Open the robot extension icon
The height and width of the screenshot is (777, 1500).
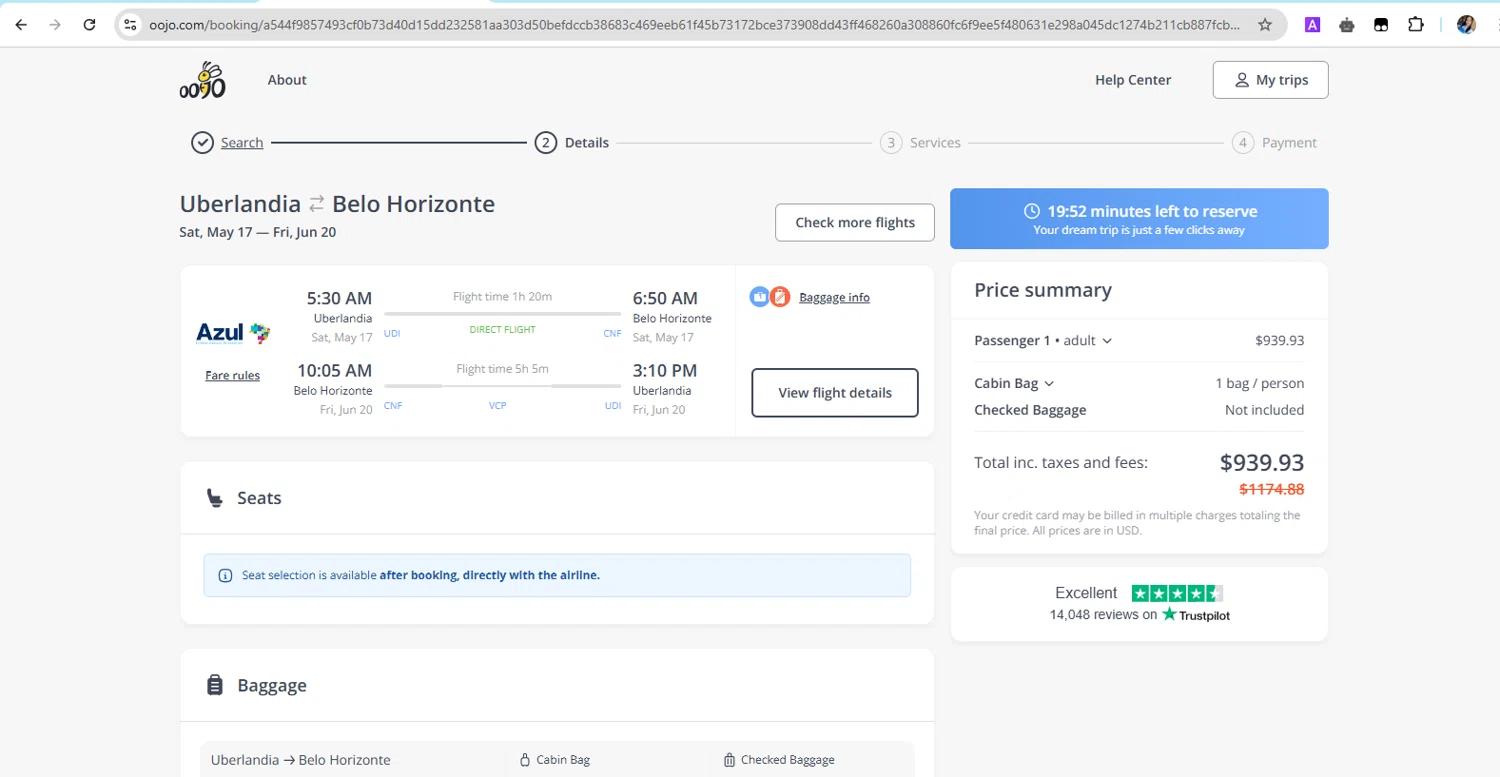pos(1347,25)
